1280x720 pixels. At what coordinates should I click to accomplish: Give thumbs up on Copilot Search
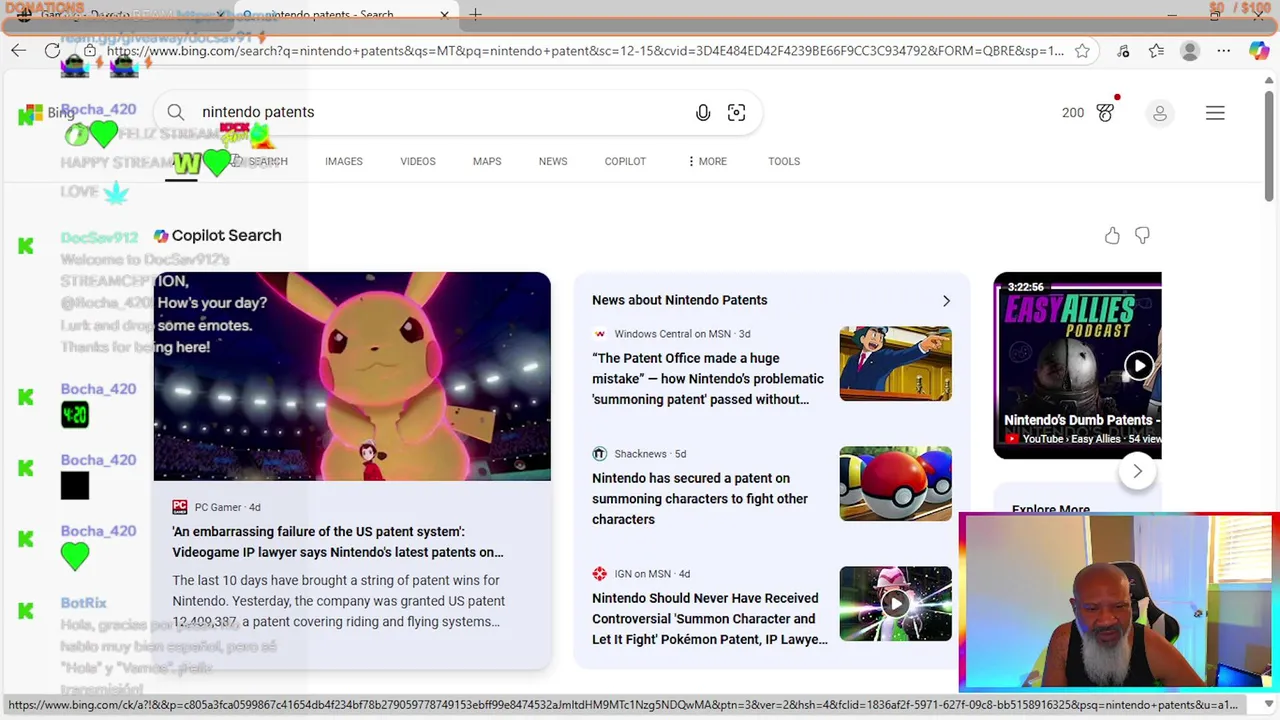pos(1112,236)
